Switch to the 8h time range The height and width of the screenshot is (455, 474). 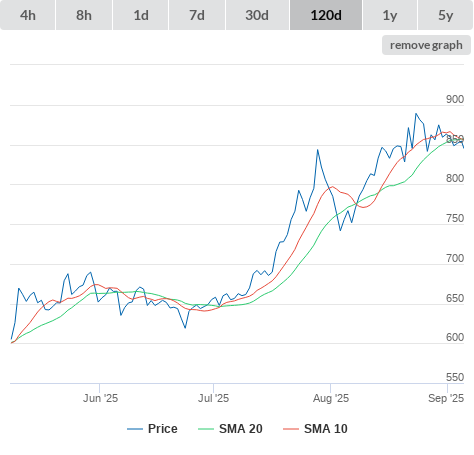[x=84, y=15]
